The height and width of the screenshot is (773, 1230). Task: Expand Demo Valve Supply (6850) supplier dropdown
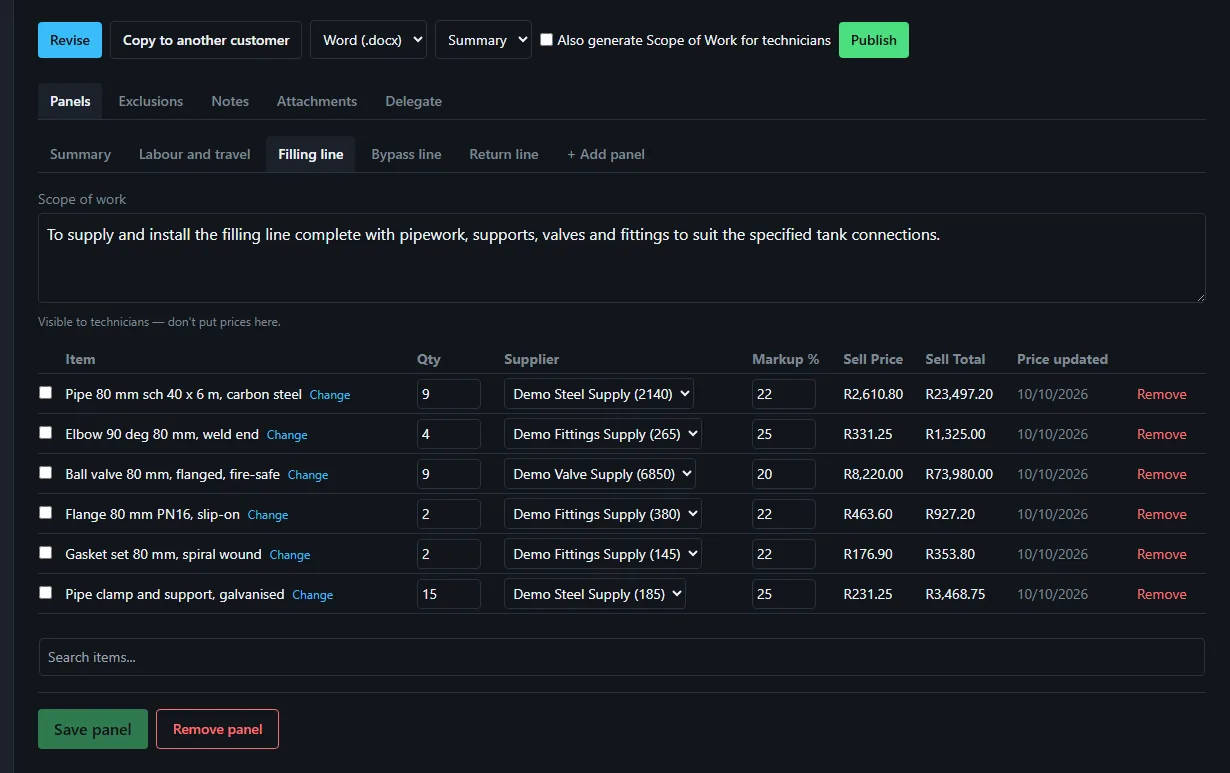600,474
